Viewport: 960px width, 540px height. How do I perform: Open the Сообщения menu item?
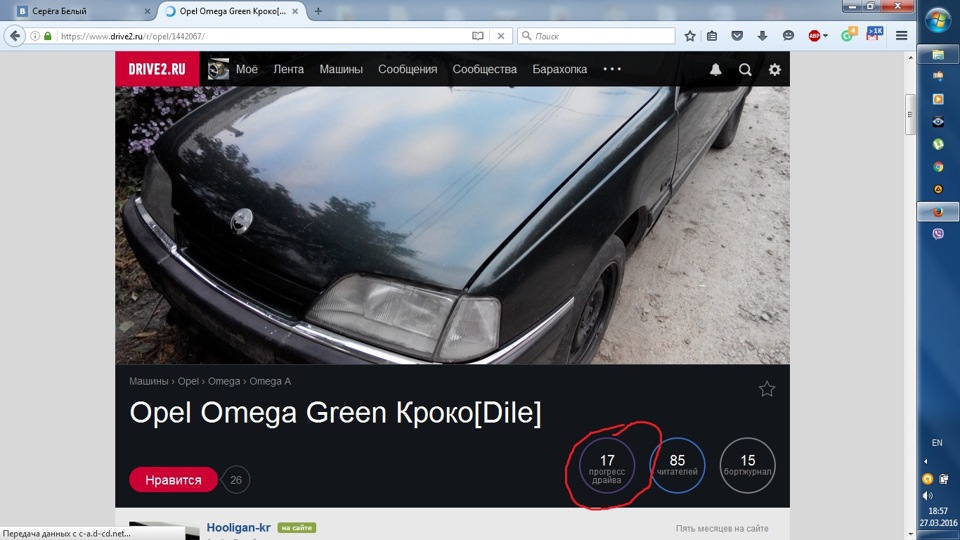click(x=407, y=69)
